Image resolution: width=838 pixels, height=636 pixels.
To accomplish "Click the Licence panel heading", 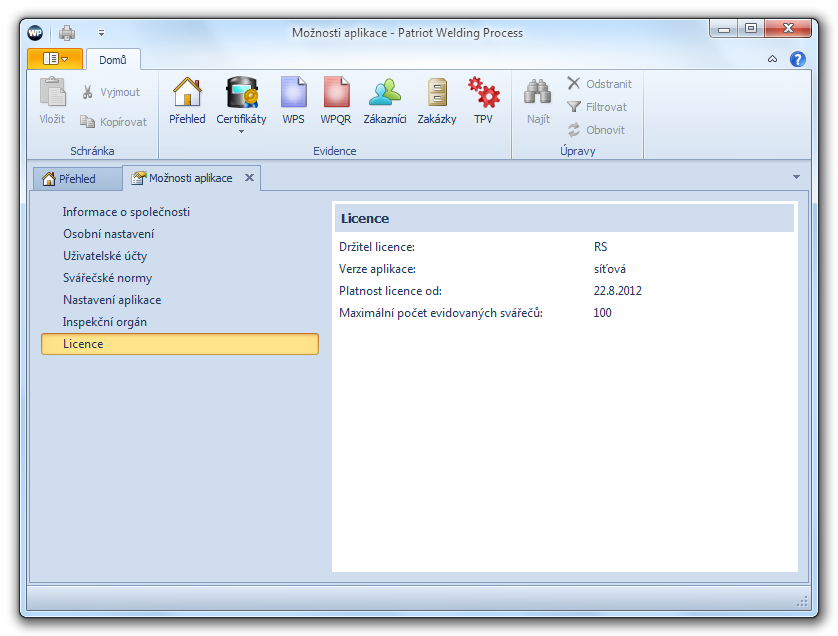I will [x=365, y=219].
